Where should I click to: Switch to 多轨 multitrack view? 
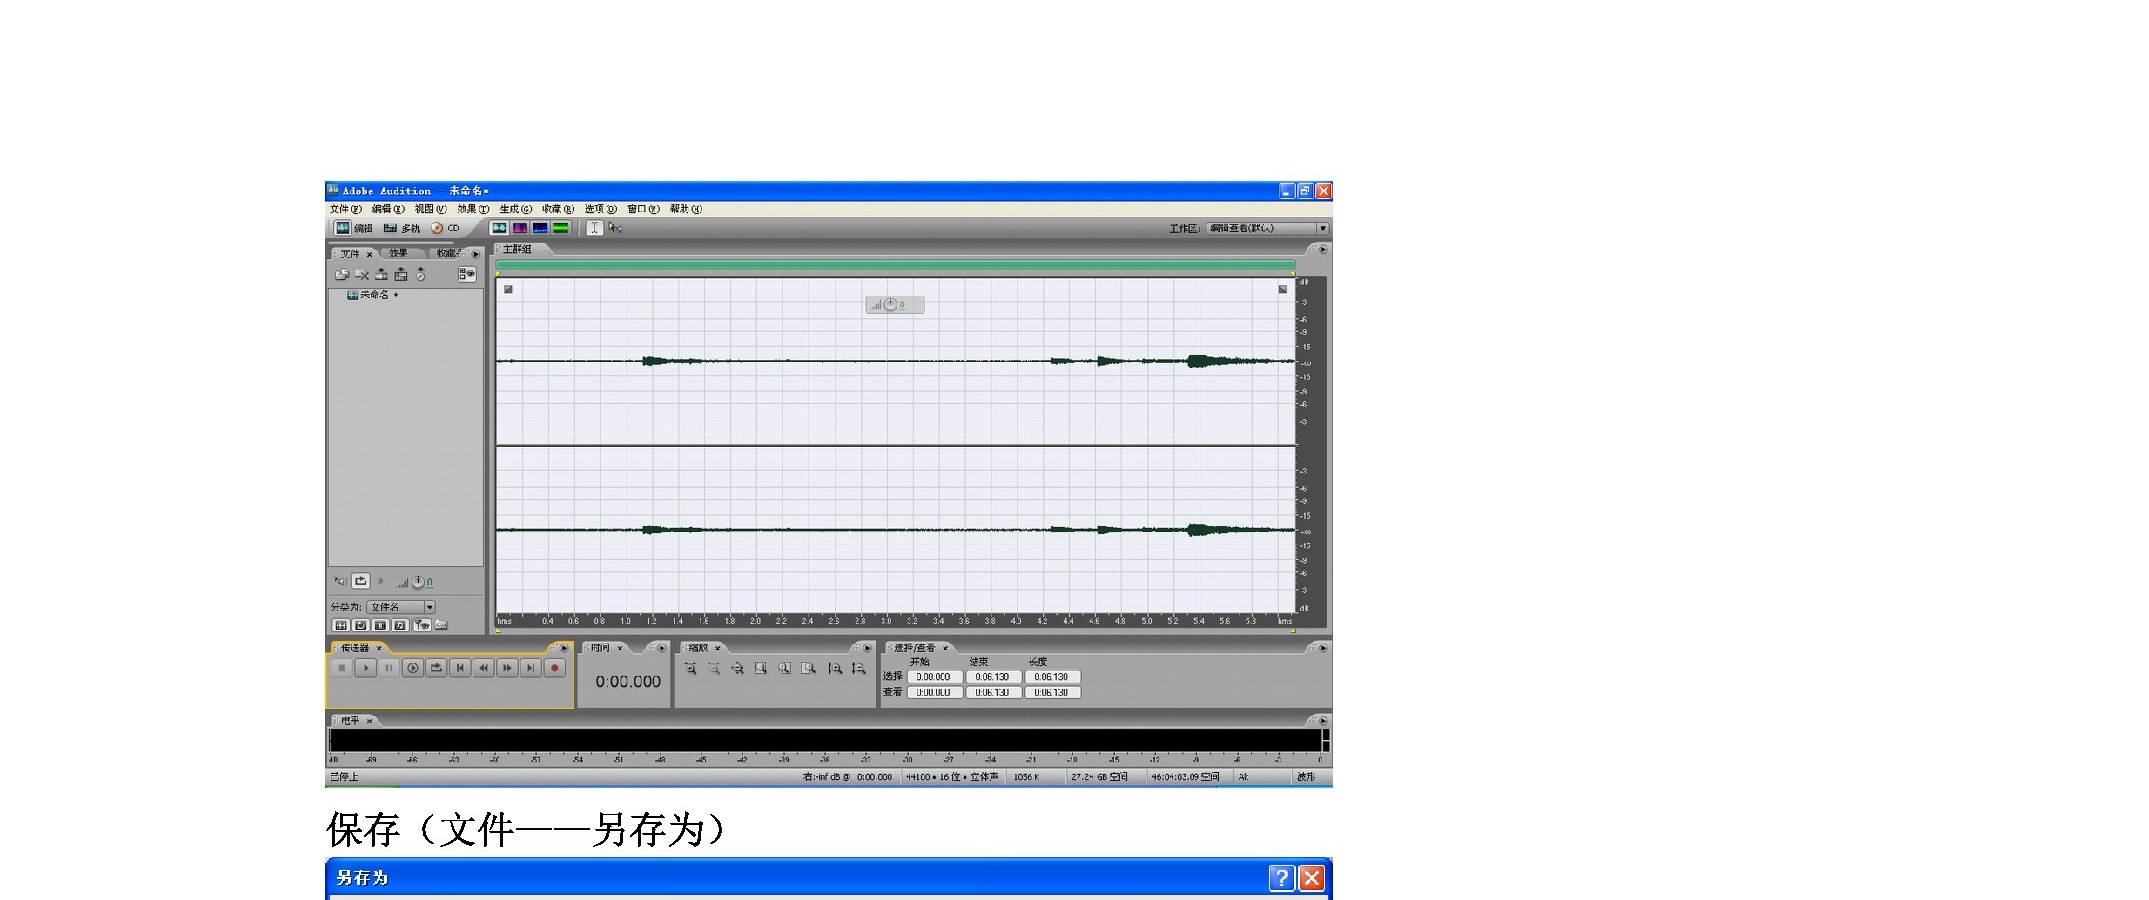[x=402, y=228]
